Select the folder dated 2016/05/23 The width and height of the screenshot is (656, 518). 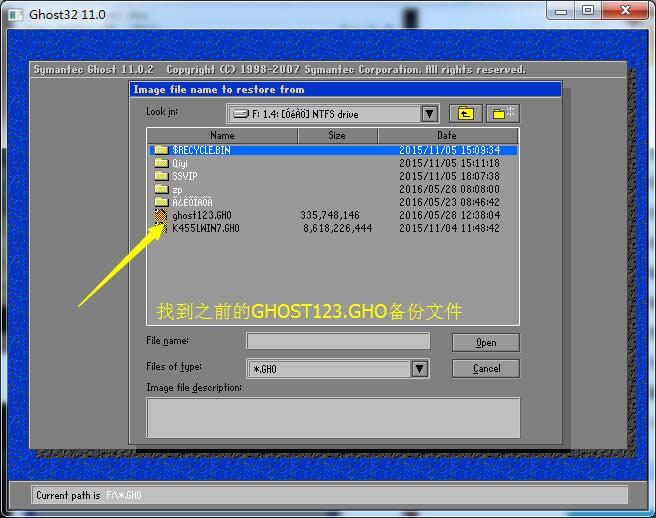tap(192, 202)
